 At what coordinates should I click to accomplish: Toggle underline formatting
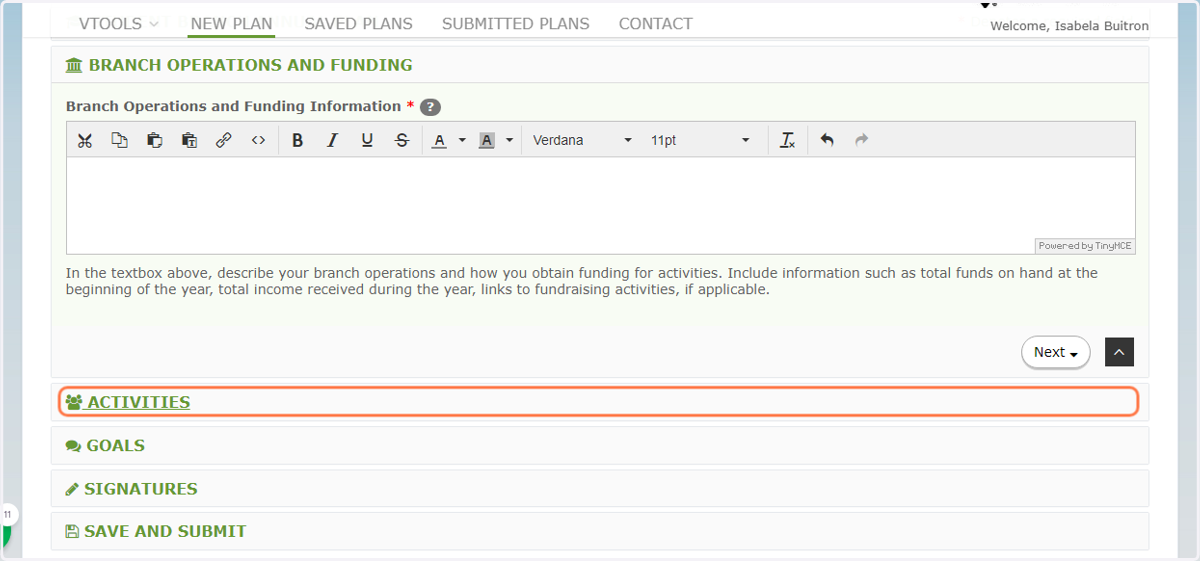(x=367, y=140)
